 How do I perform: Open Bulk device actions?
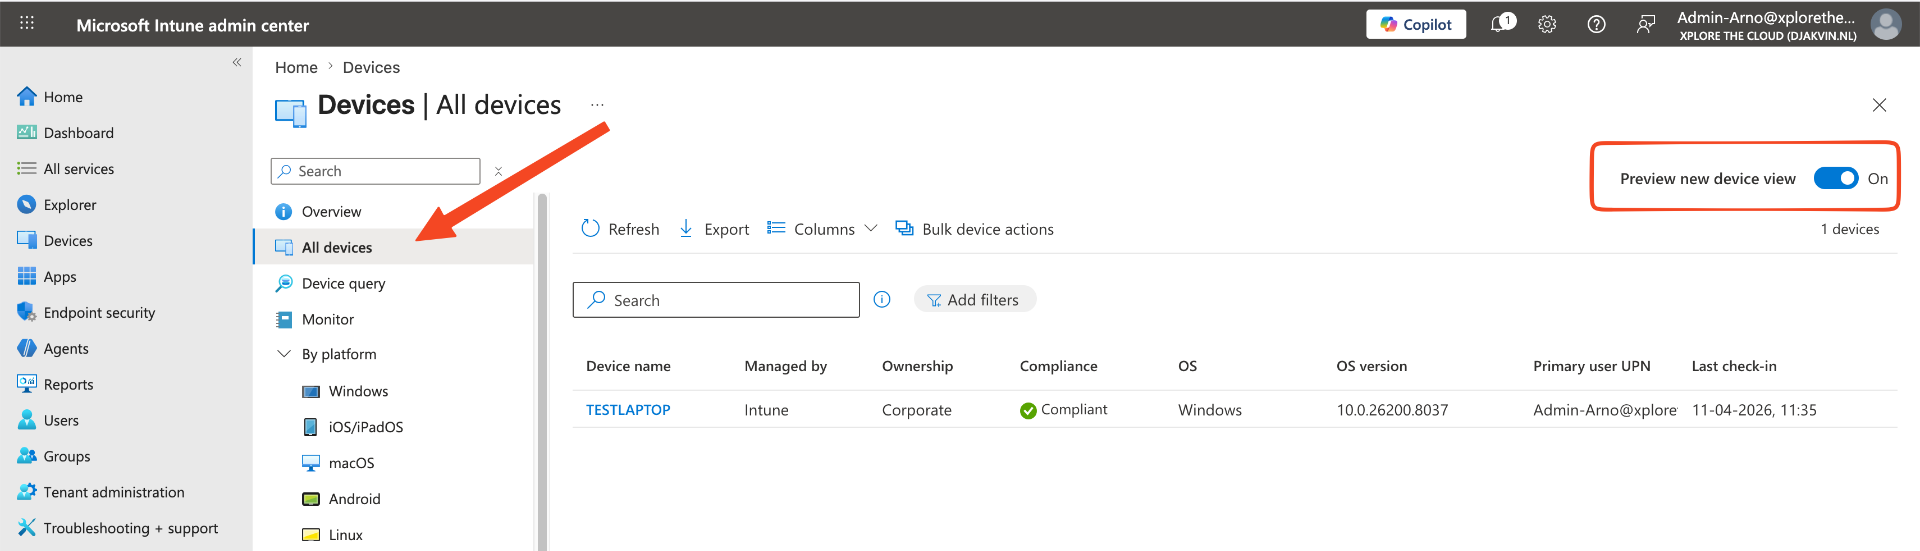coord(974,229)
